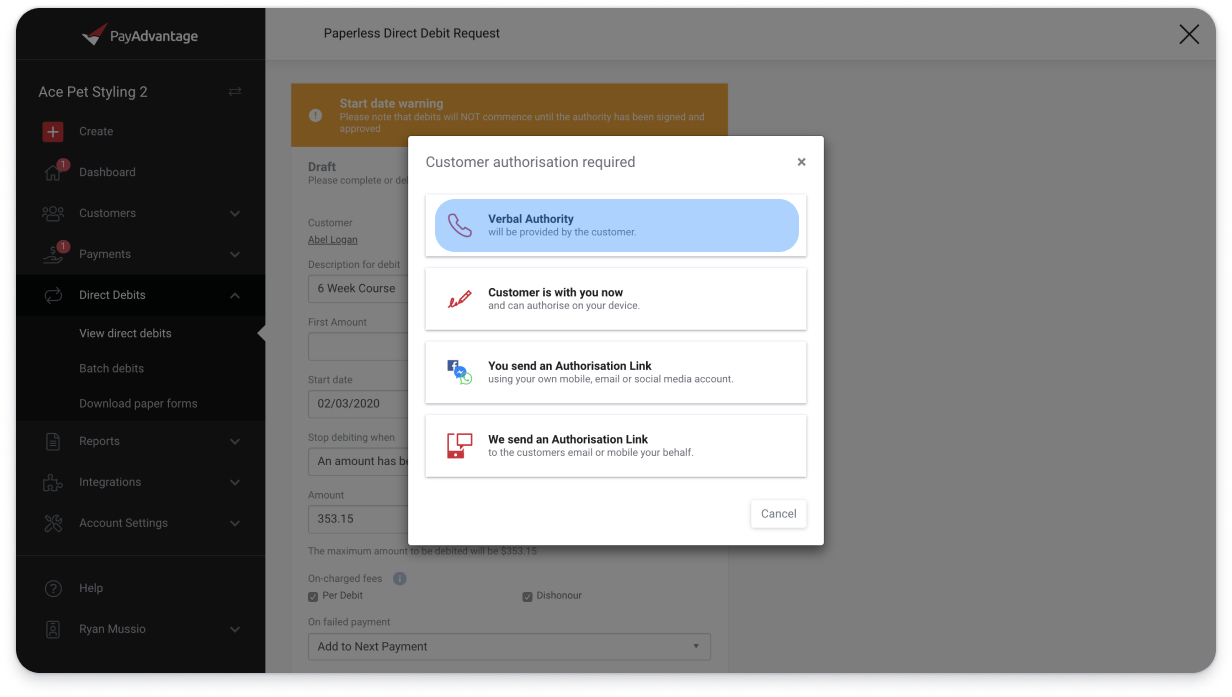Click the 6 Week Course description field
Viewport: 1232px width, 697px height.
coord(358,288)
